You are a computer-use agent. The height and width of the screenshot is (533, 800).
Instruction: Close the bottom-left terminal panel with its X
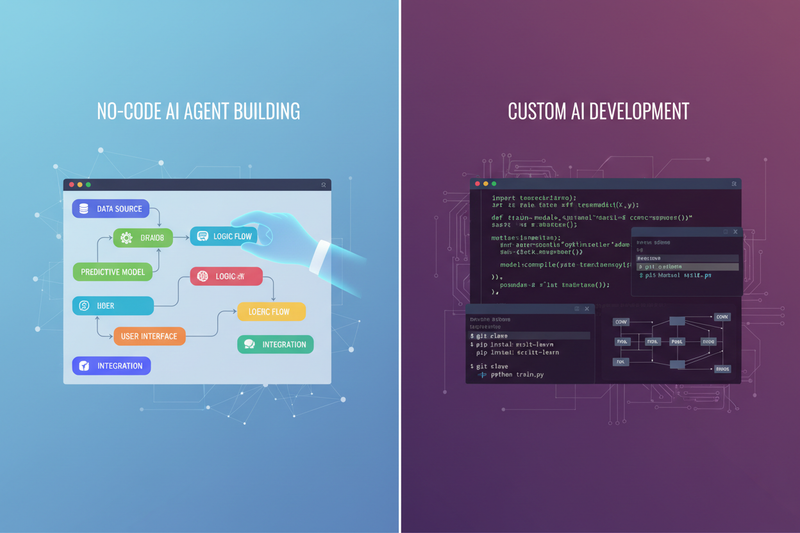coord(587,309)
